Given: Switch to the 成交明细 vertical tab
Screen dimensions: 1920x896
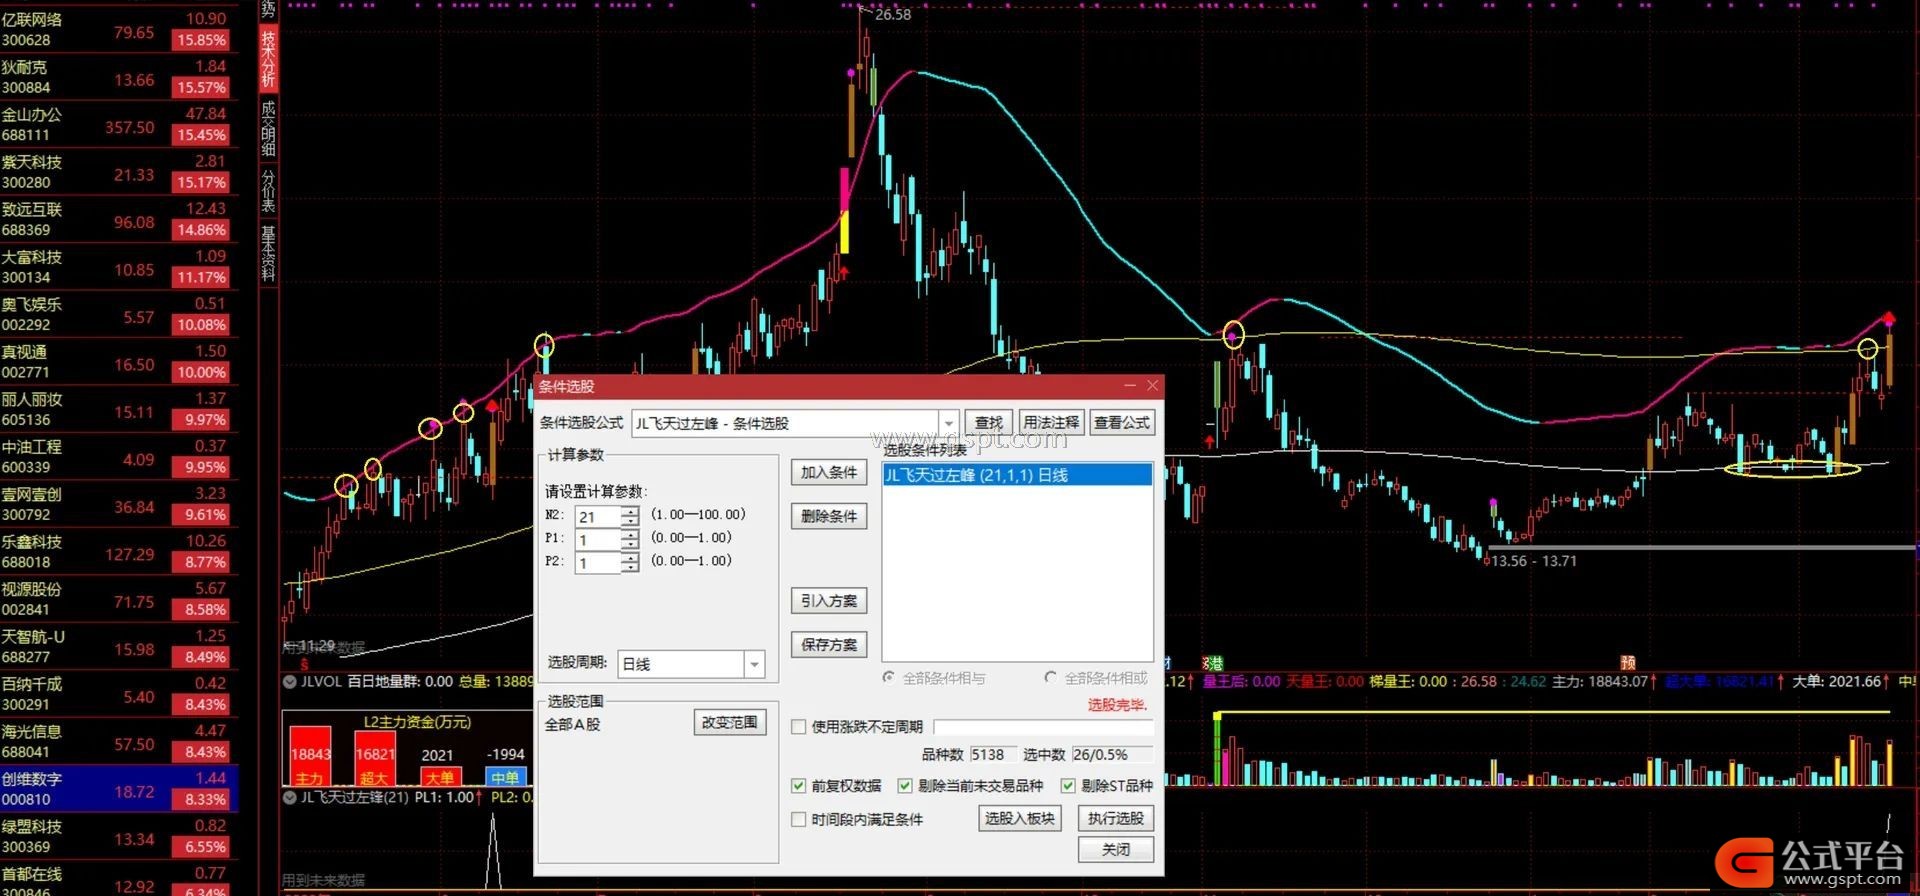Looking at the screenshot, I should point(268,128).
